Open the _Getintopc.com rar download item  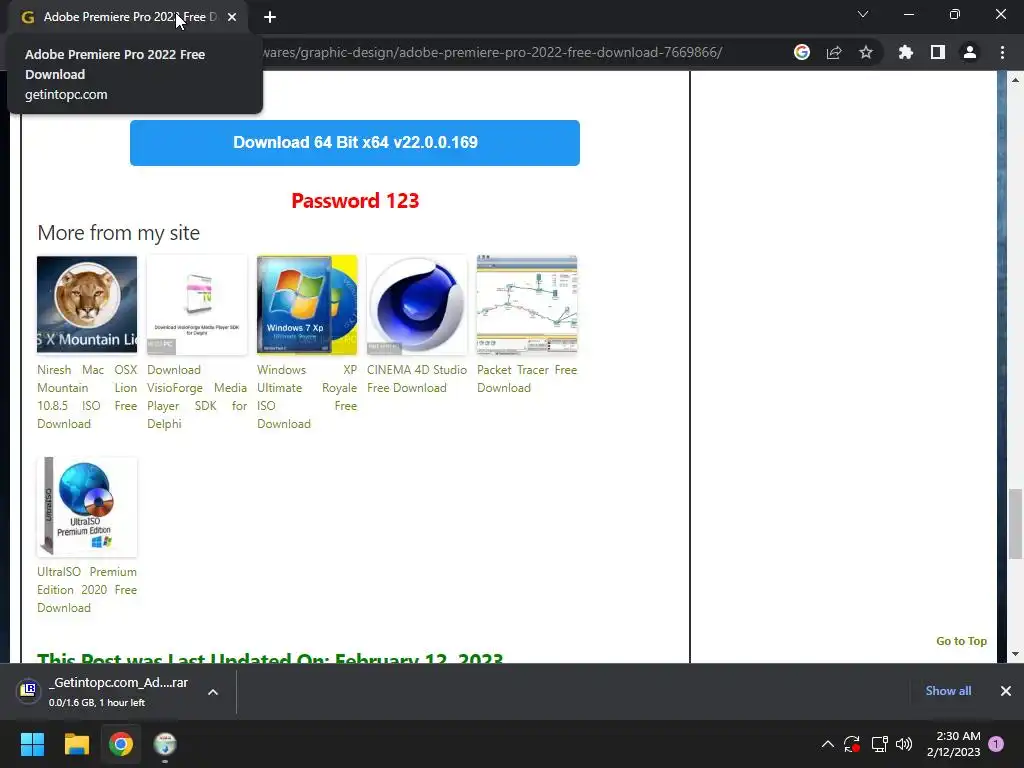point(118,692)
